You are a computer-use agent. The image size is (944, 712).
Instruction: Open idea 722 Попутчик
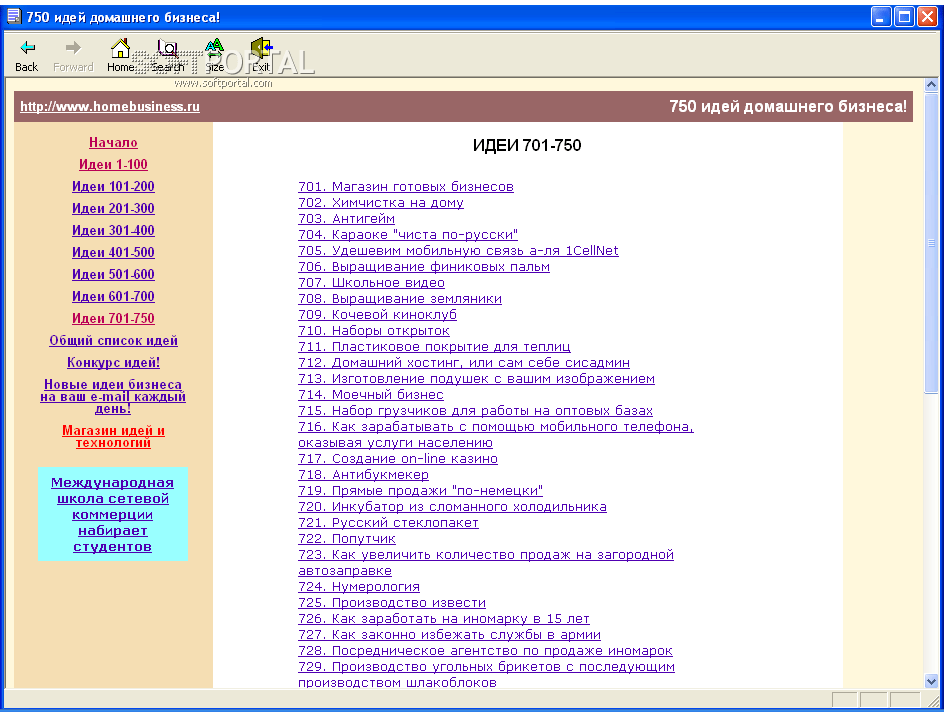pyautogui.click(x=347, y=539)
